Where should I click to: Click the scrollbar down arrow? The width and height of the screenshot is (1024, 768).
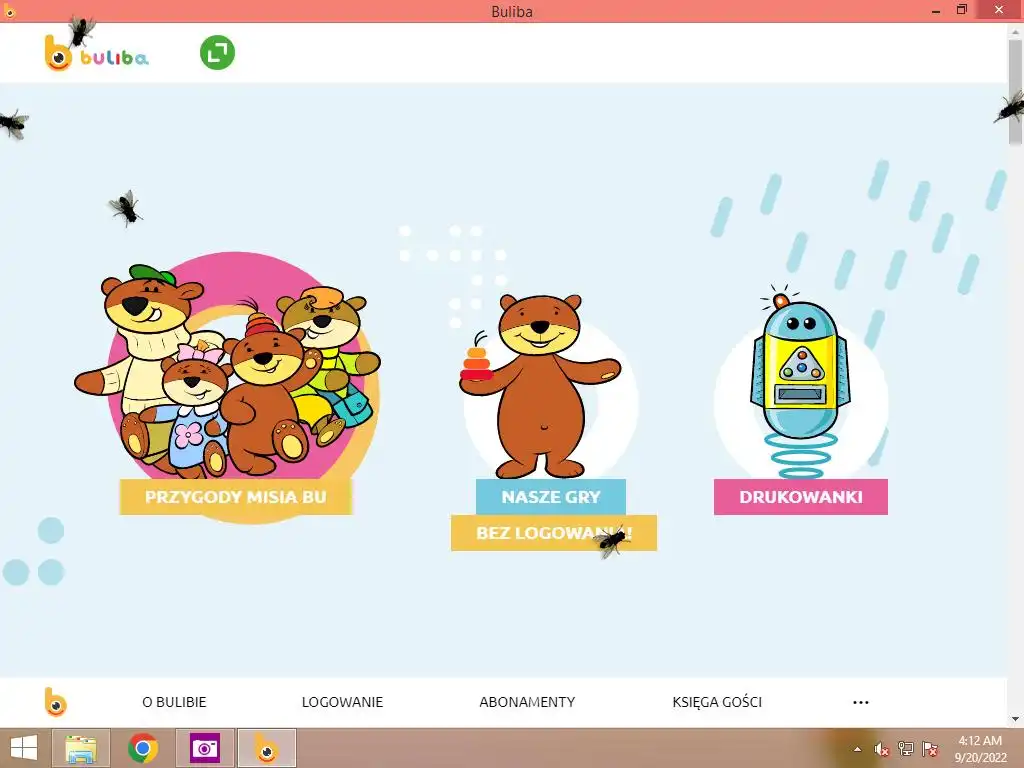tap(1016, 719)
